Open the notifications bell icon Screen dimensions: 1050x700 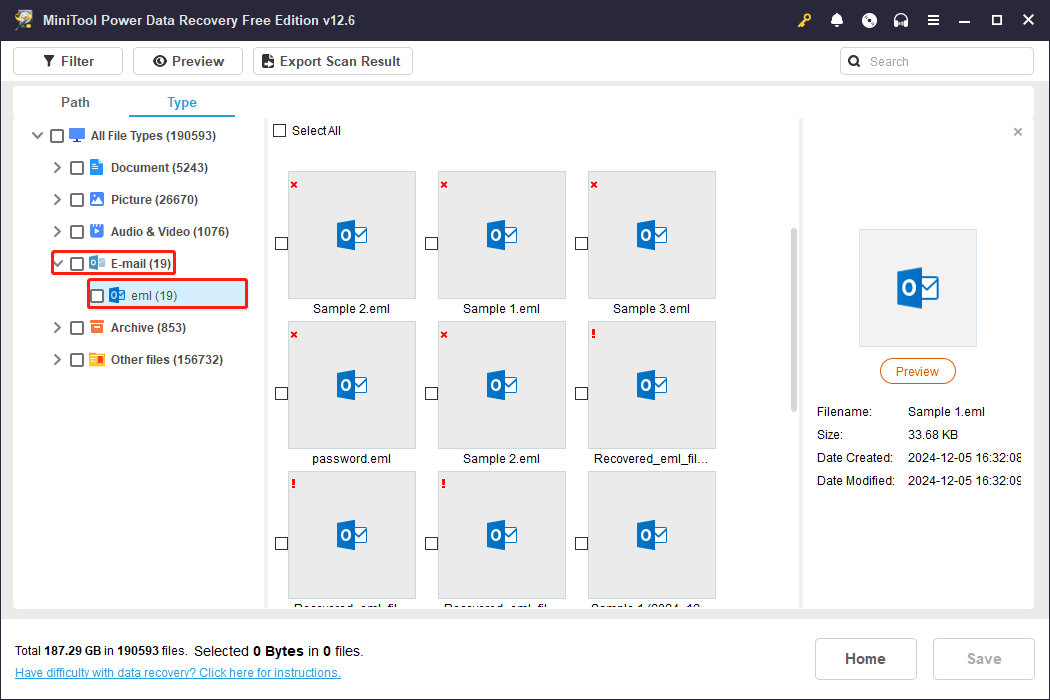pyautogui.click(x=837, y=19)
